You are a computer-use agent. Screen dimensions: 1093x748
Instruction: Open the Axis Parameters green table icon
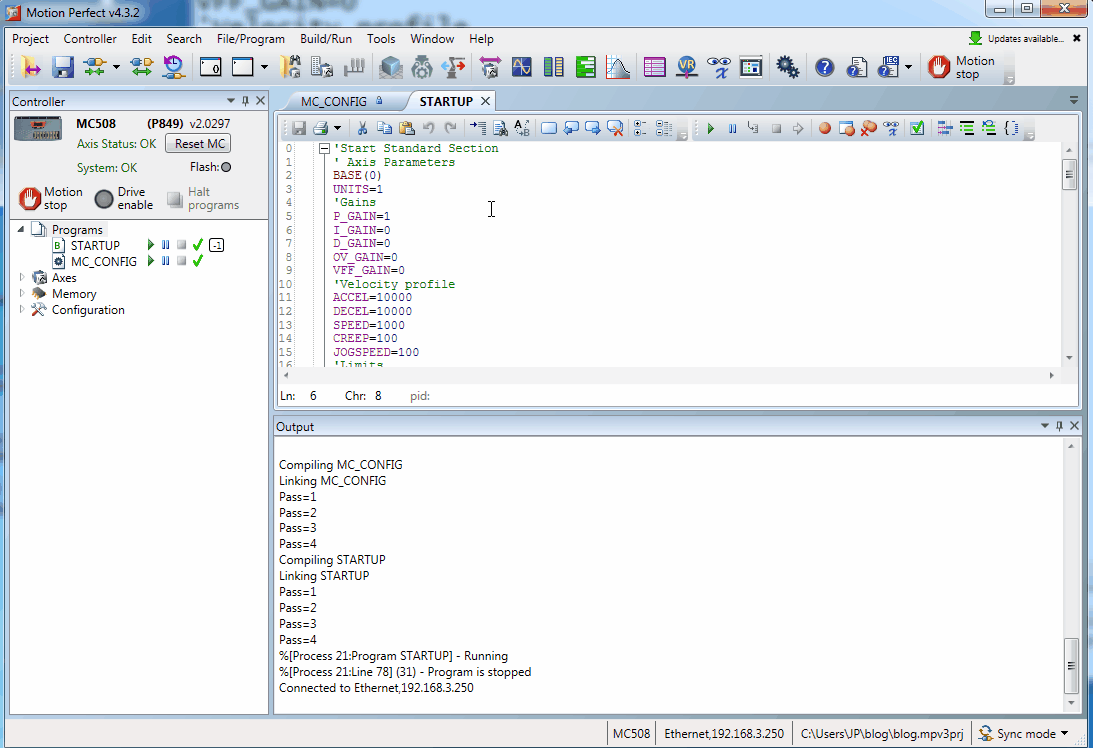[x=586, y=67]
